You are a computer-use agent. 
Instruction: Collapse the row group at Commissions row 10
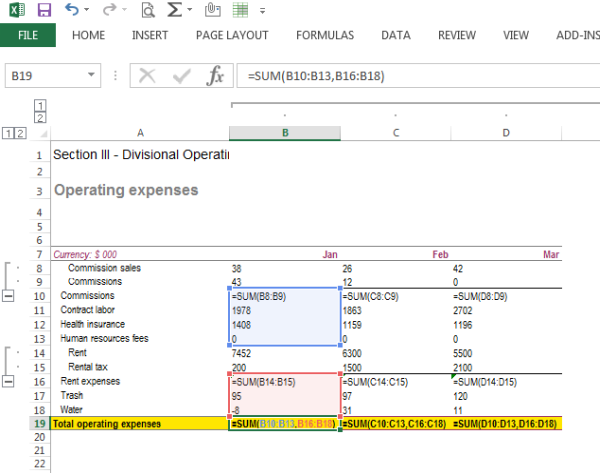pos(10,296)
